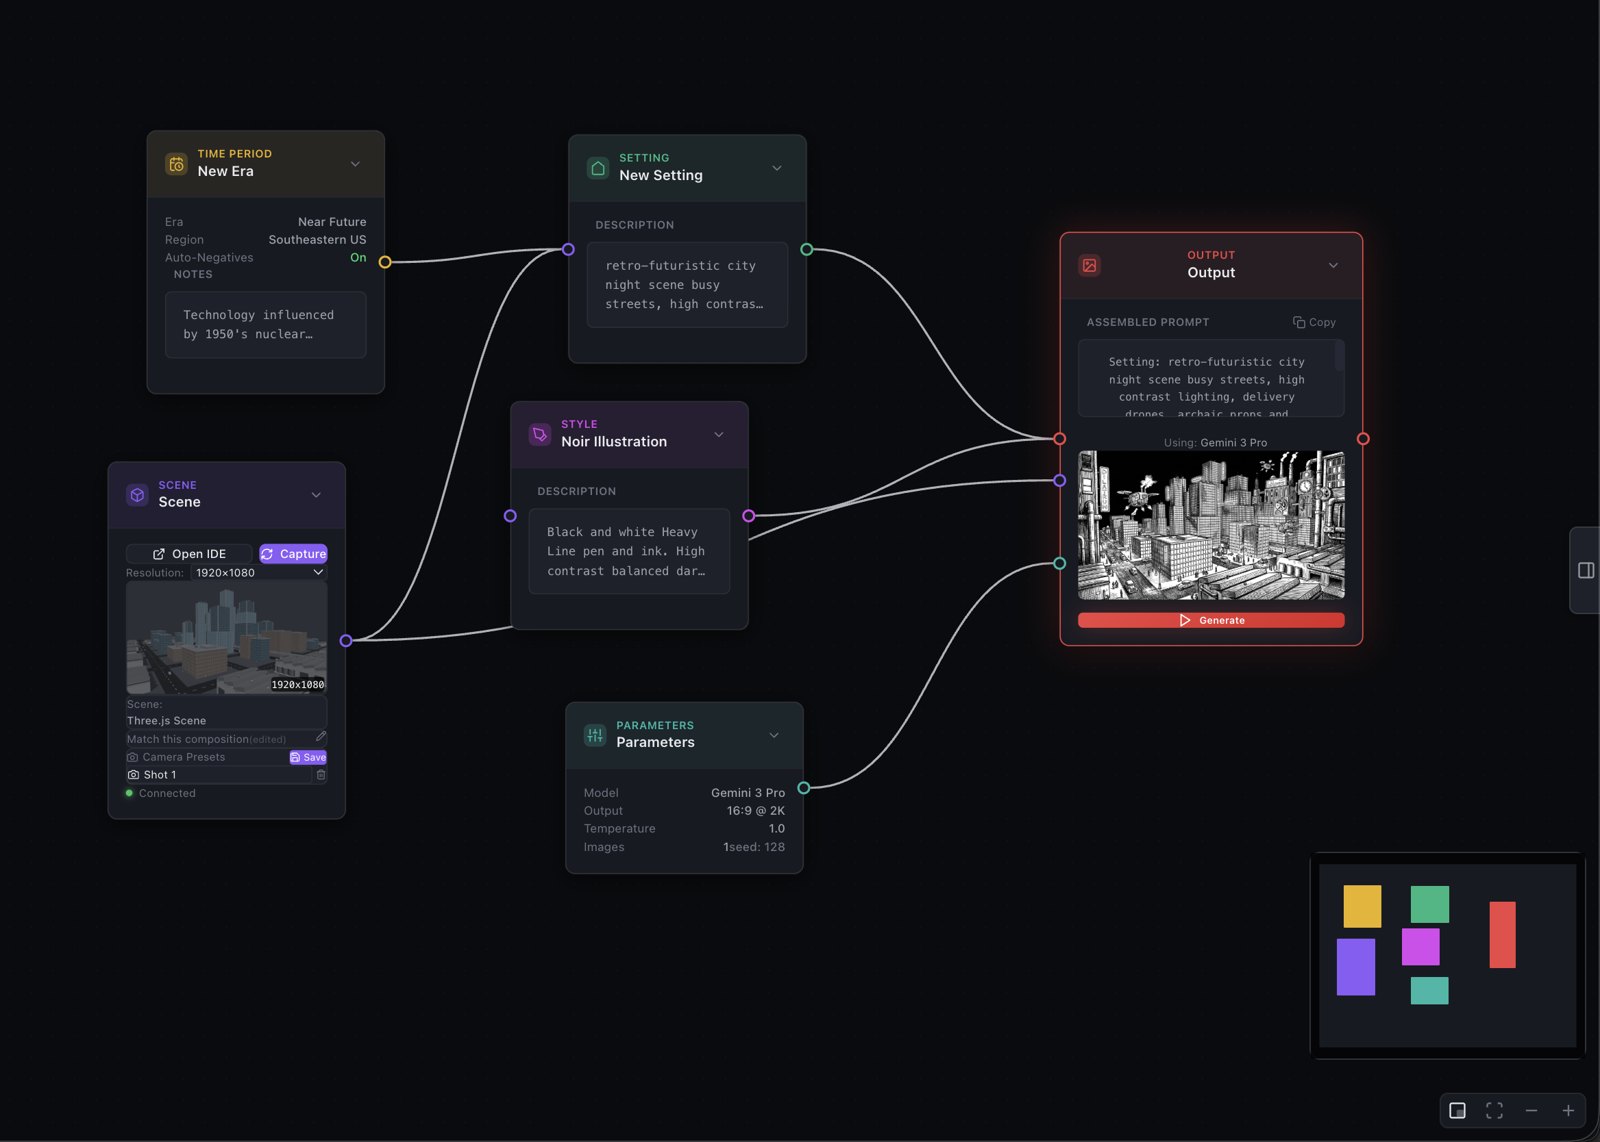Save the camera preset

(308, 757)
